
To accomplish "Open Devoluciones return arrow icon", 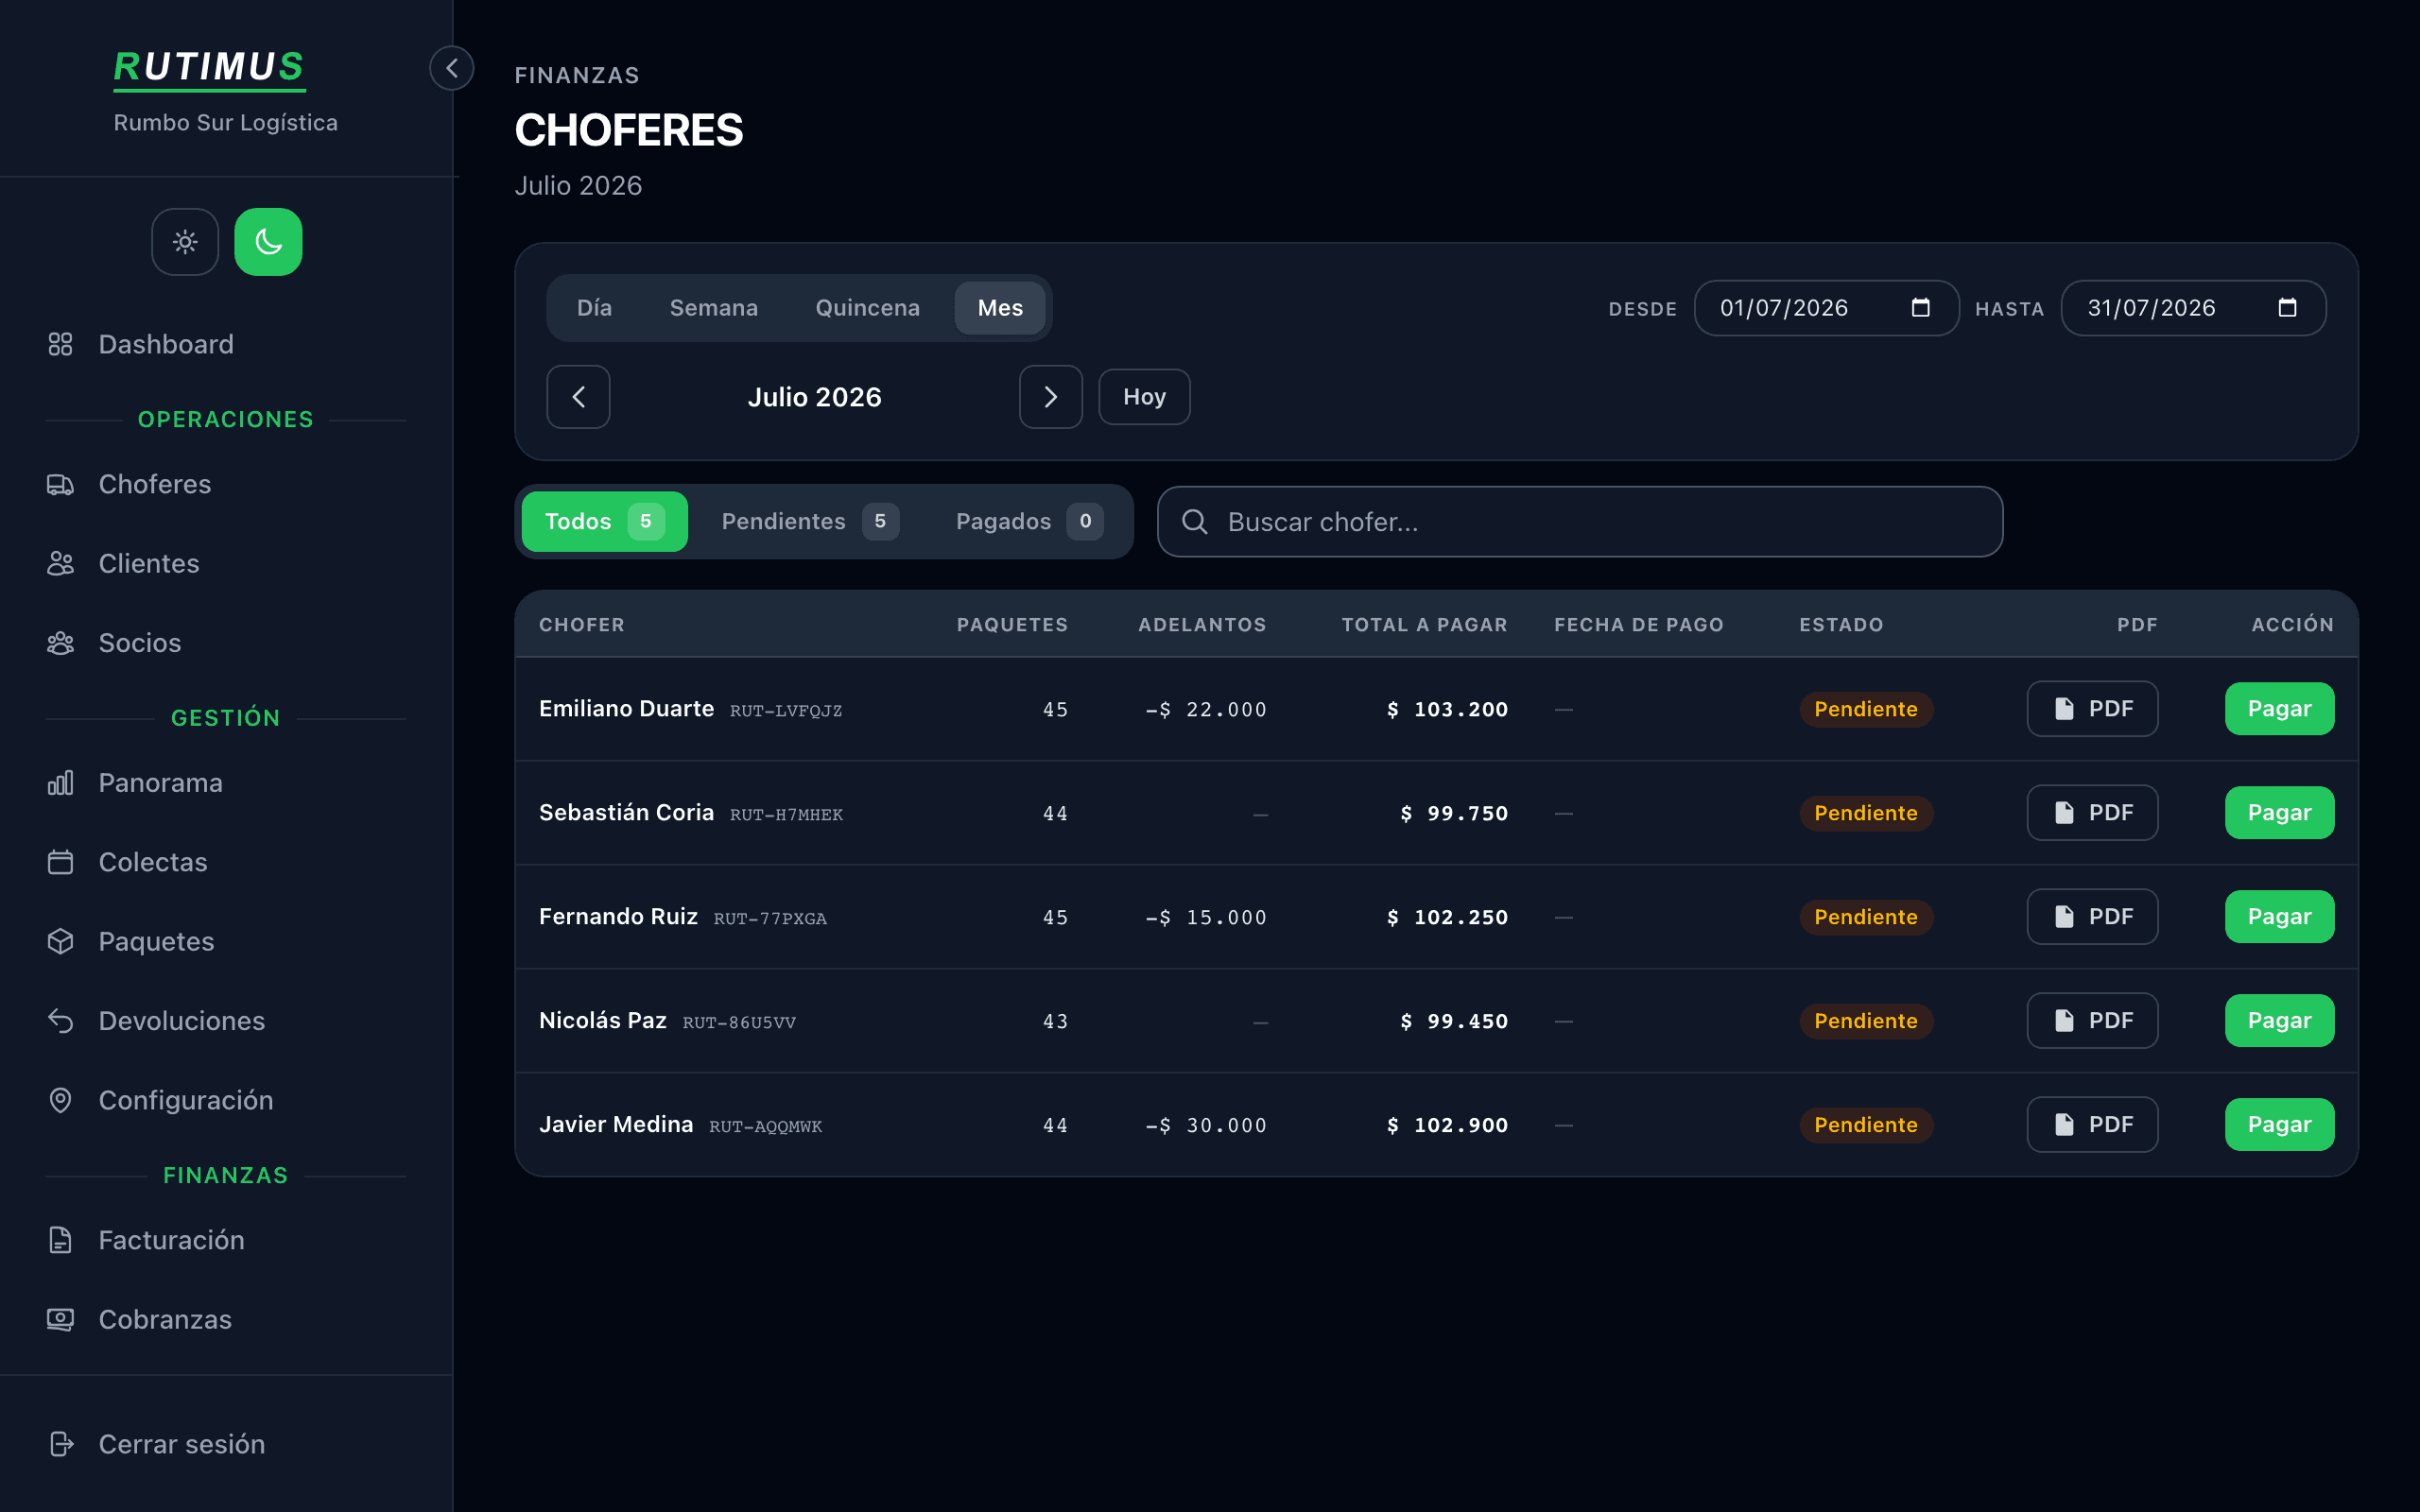I will pyautogui.click(x=60, y=1021).
